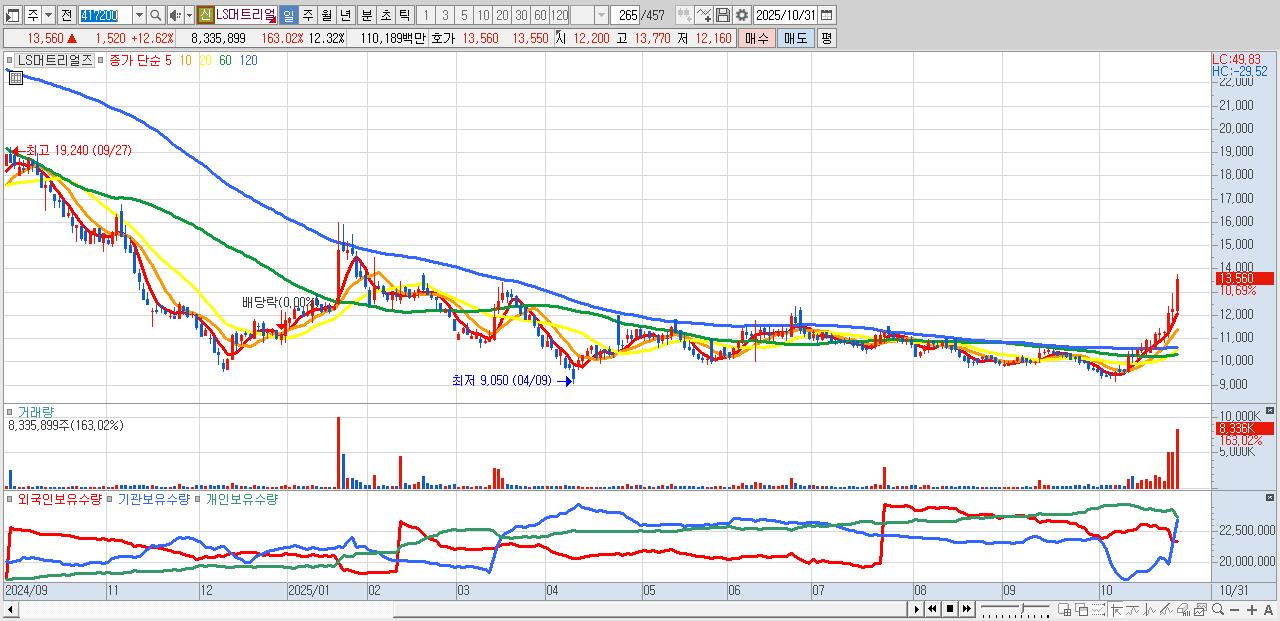The width and height of the screenshot is (1280, 621).
Task: Switch to 년 yearly chart period
Action: click(x=345, y=15)
